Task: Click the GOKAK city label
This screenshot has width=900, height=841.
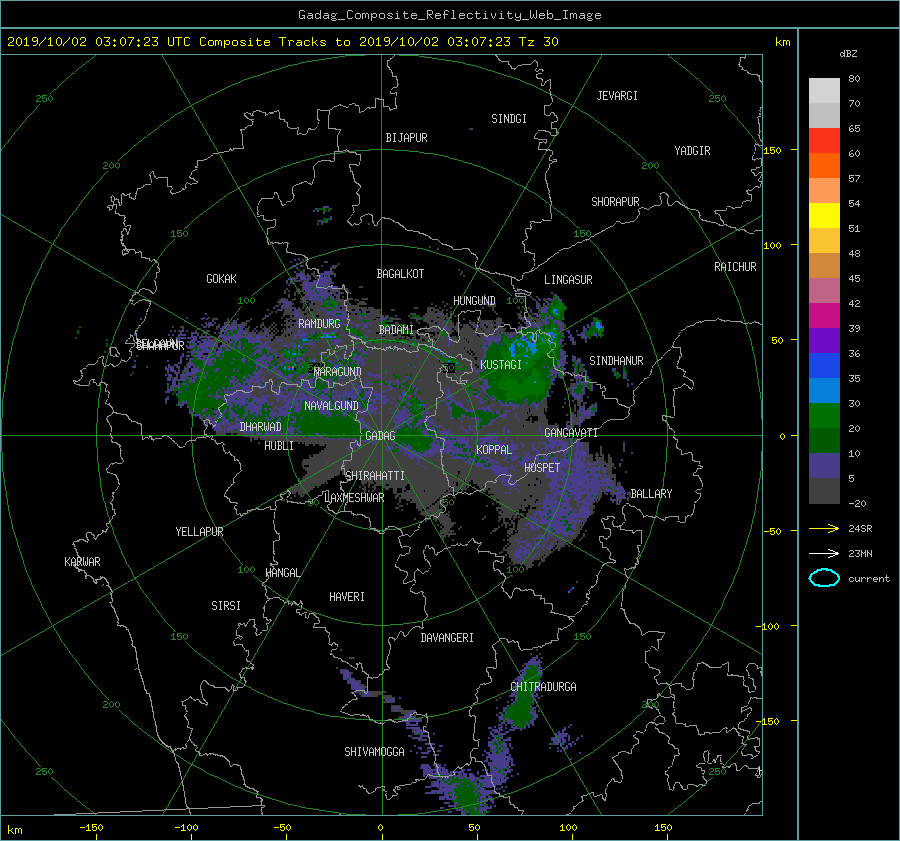Action: coord(221,279)
